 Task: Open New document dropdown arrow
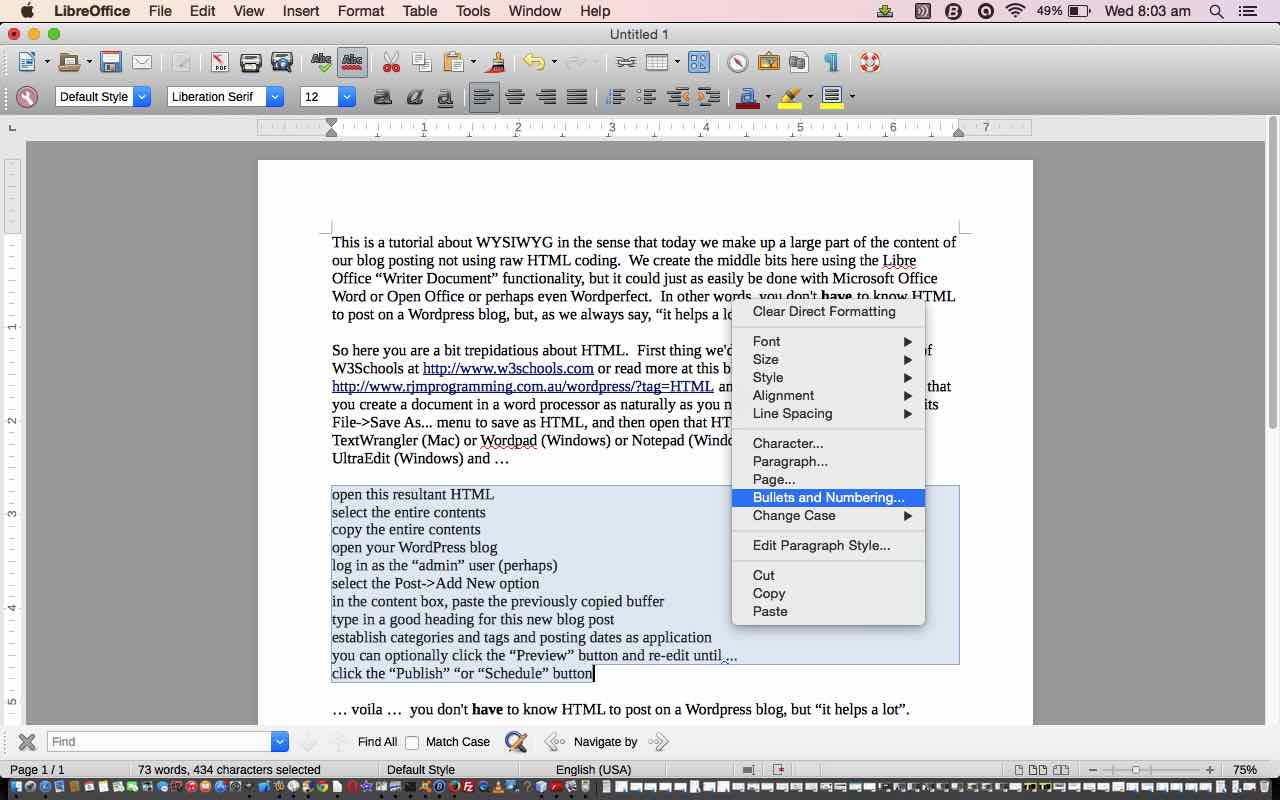coord(46,63)
